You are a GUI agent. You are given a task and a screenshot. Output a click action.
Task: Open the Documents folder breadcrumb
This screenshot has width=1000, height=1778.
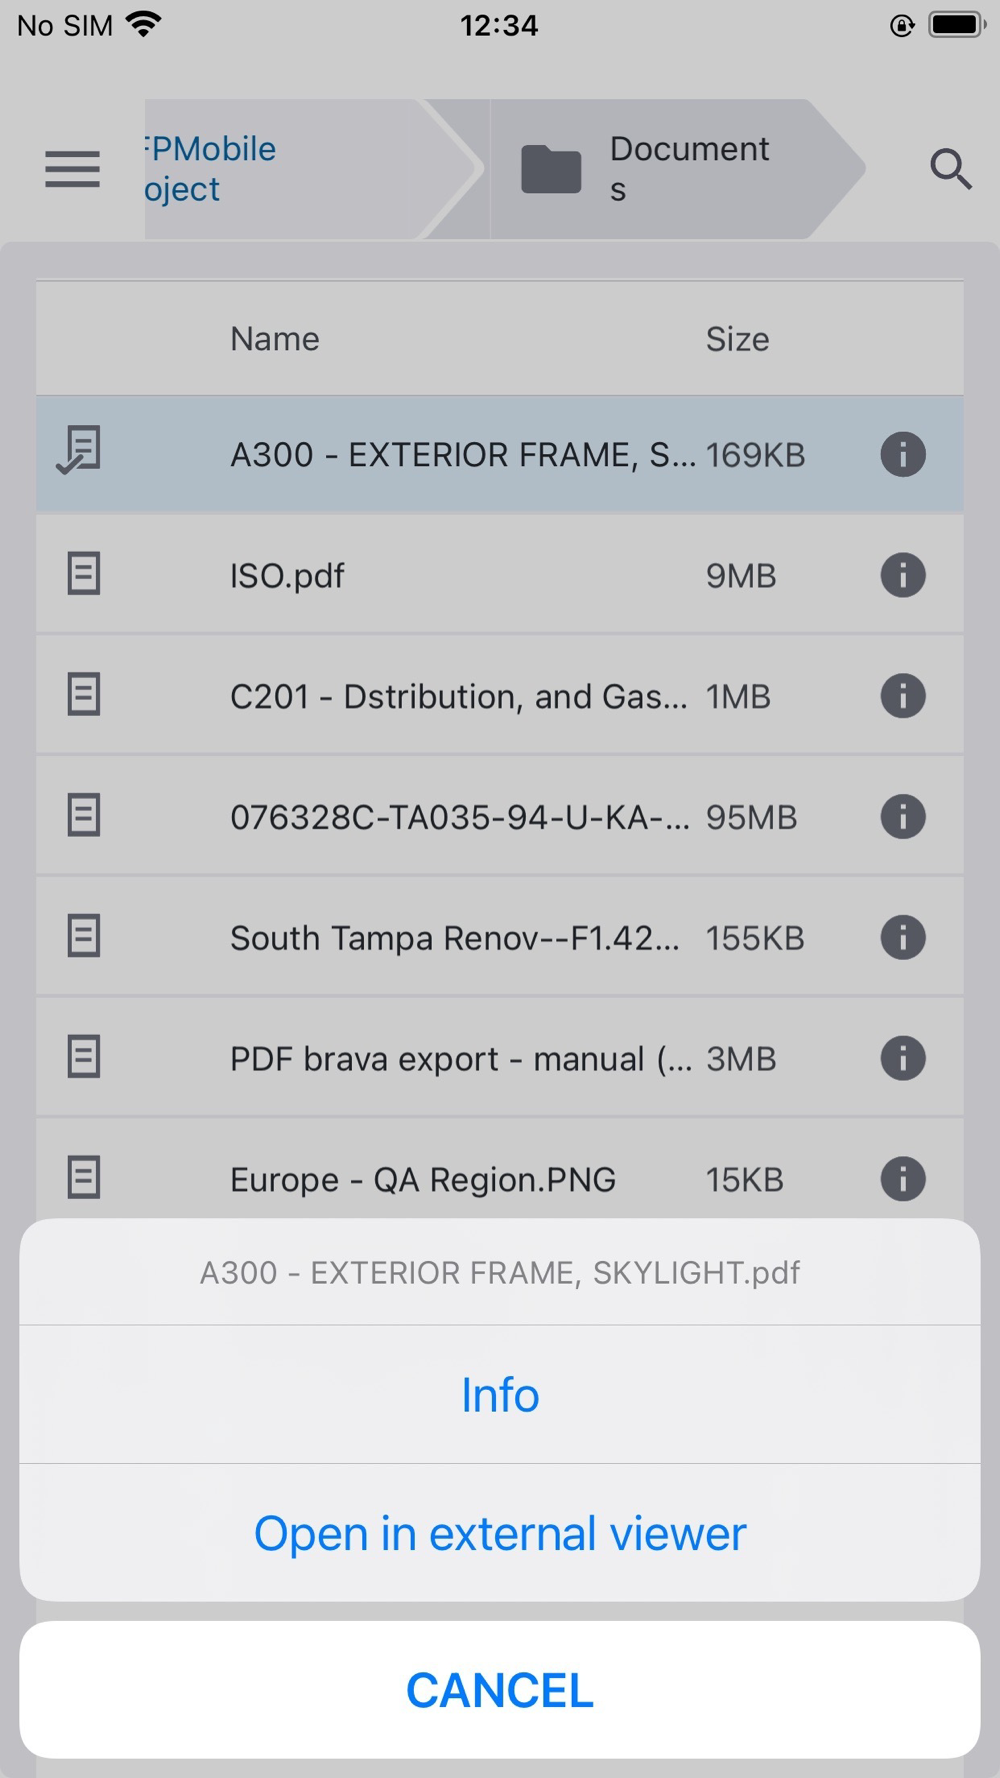(677, 169)
